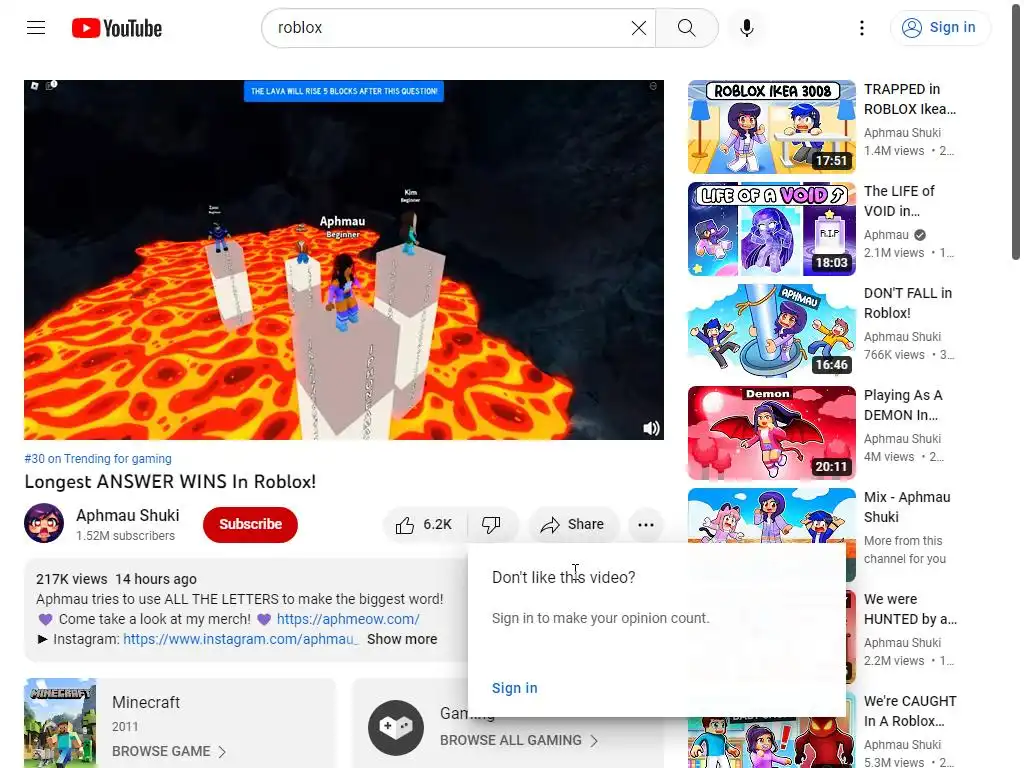Mute the video using speaker icon

tap(651, 428)
